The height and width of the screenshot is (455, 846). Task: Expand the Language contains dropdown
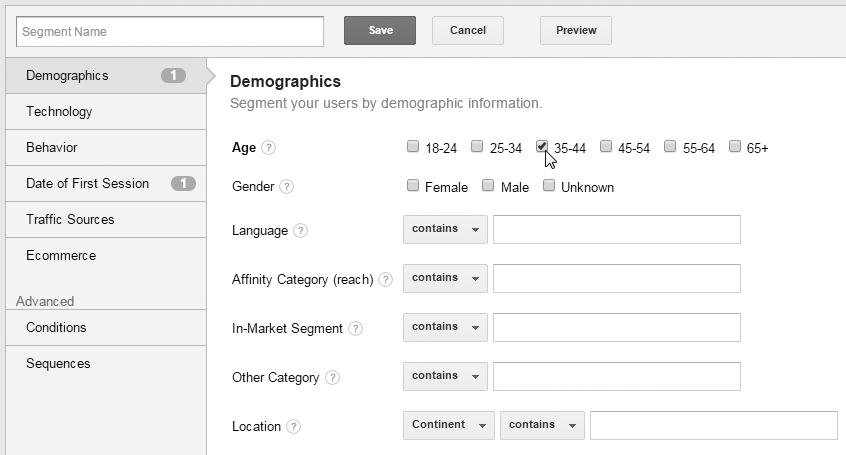(445, 229)
